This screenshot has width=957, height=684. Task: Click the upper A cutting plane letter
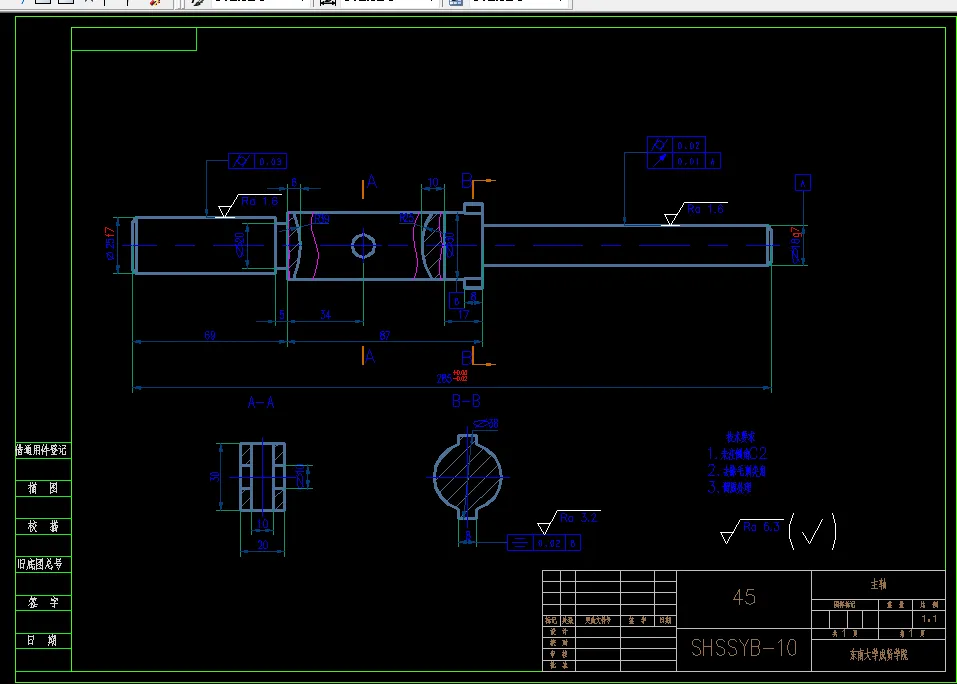click(372, 182)
